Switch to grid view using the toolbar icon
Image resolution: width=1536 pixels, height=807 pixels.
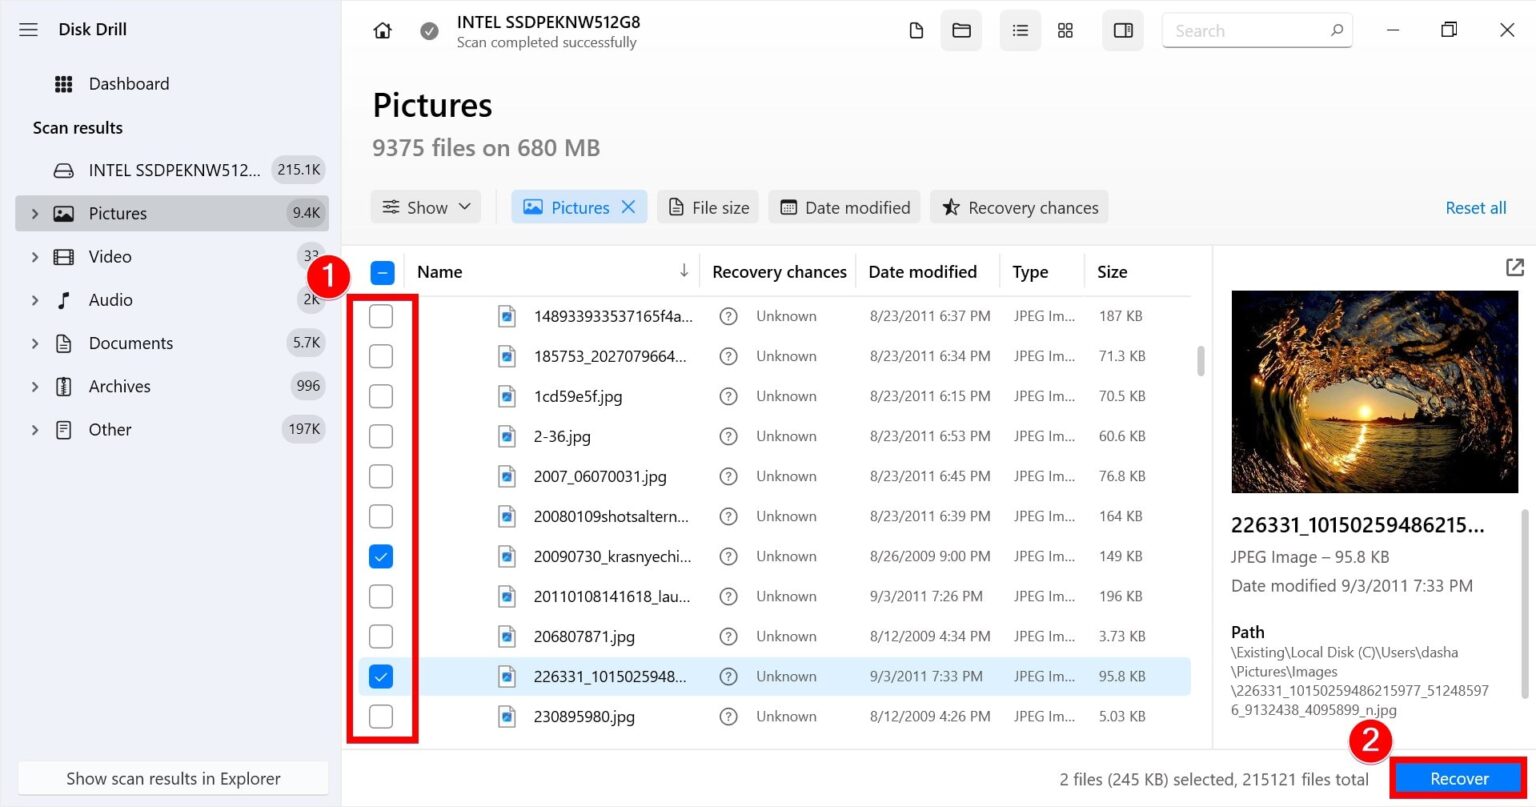[x=1065, y=30]
